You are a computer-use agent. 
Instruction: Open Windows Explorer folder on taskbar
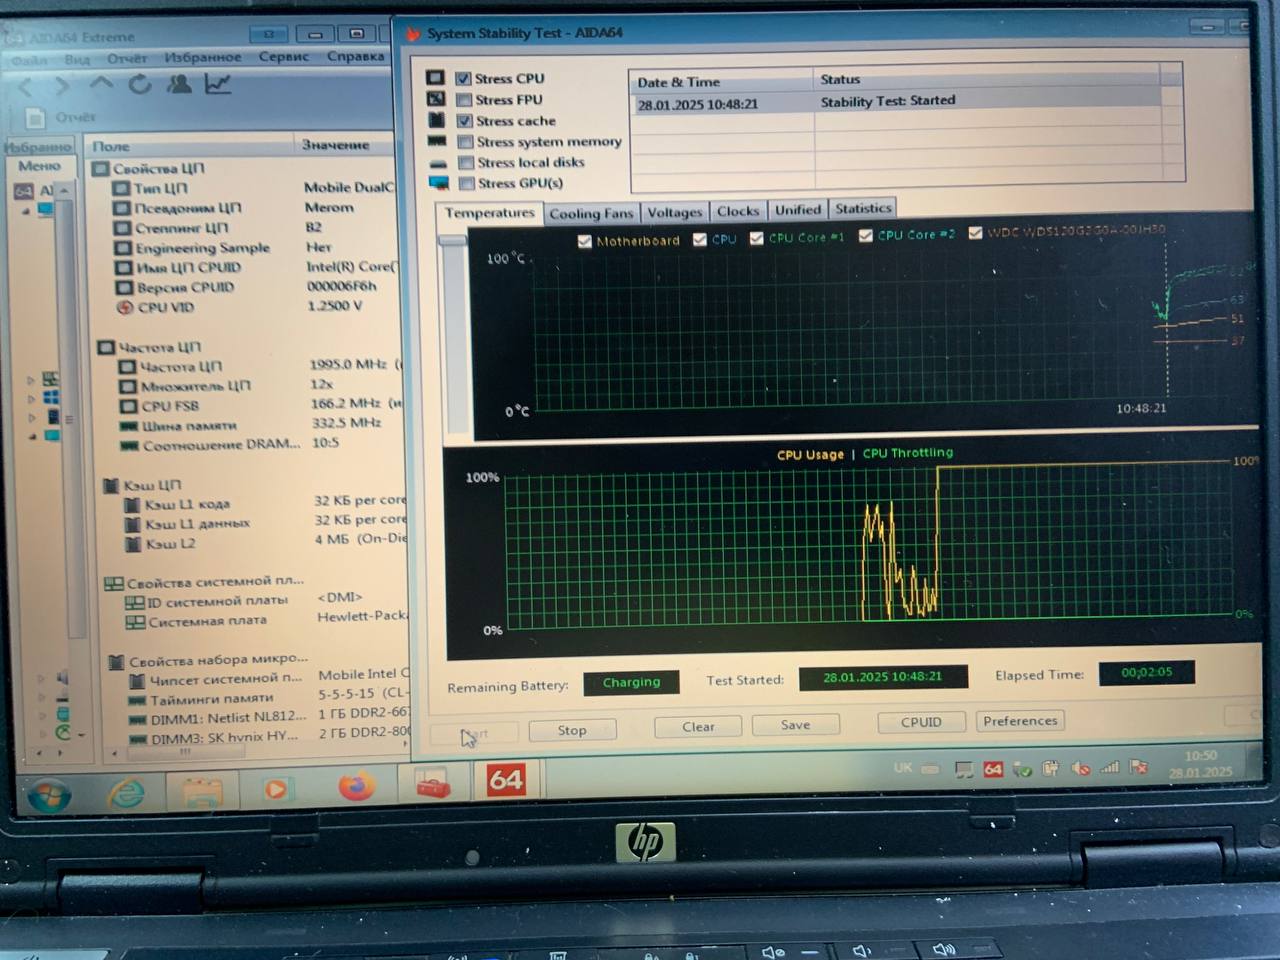point(201,791)
